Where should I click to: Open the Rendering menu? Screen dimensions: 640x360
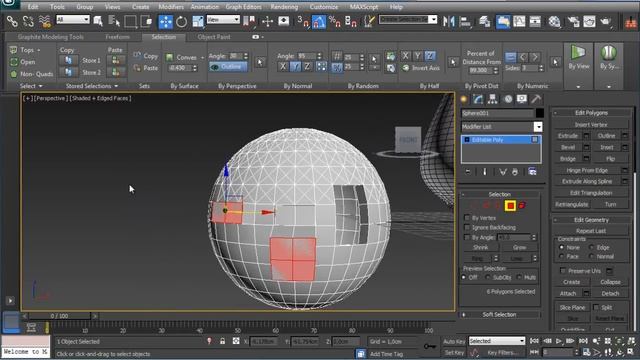(284, 7)
